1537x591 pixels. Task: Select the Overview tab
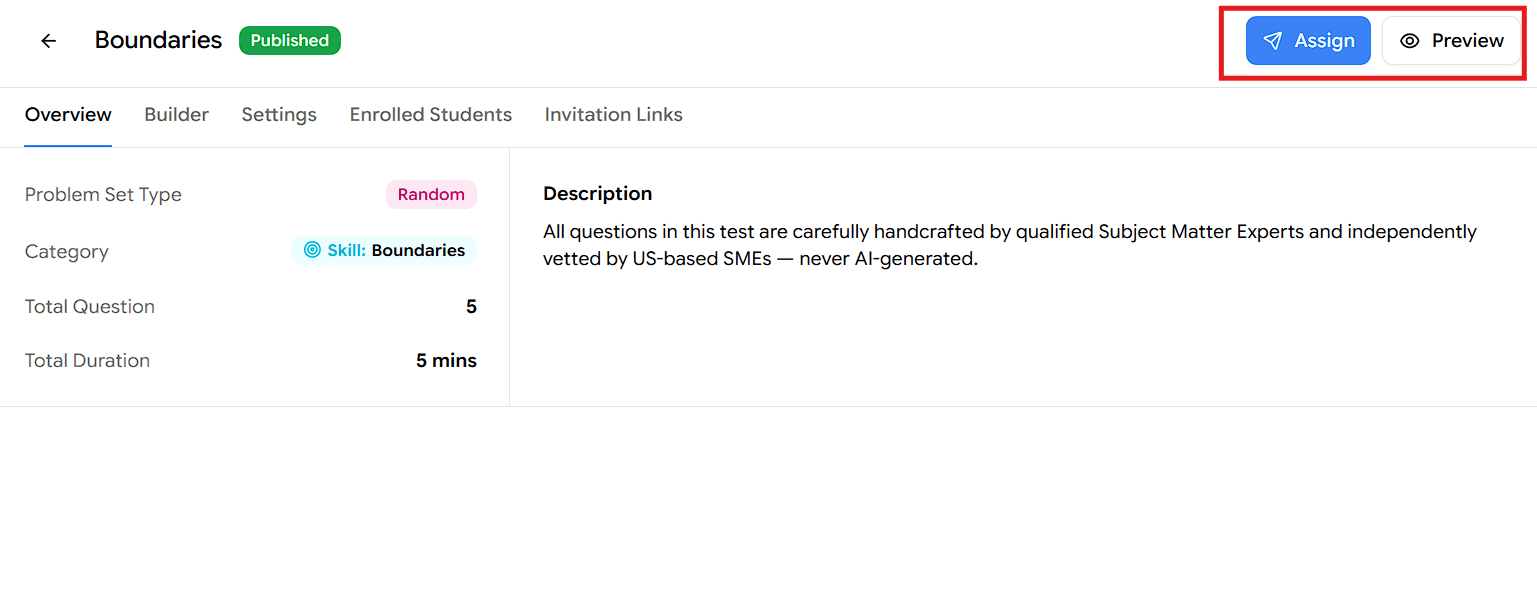point(68,115)
